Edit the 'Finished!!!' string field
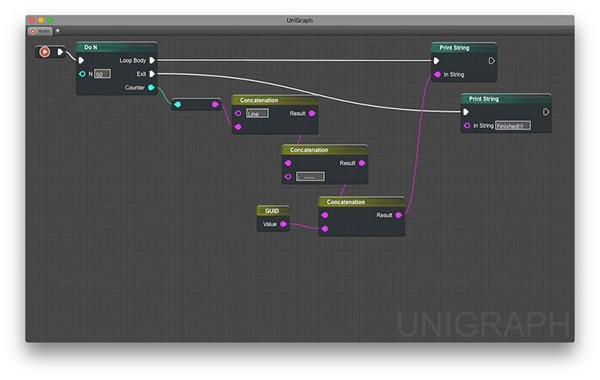Image resolution: width=600 pixels, height=380 pixels. coord(513,126)
